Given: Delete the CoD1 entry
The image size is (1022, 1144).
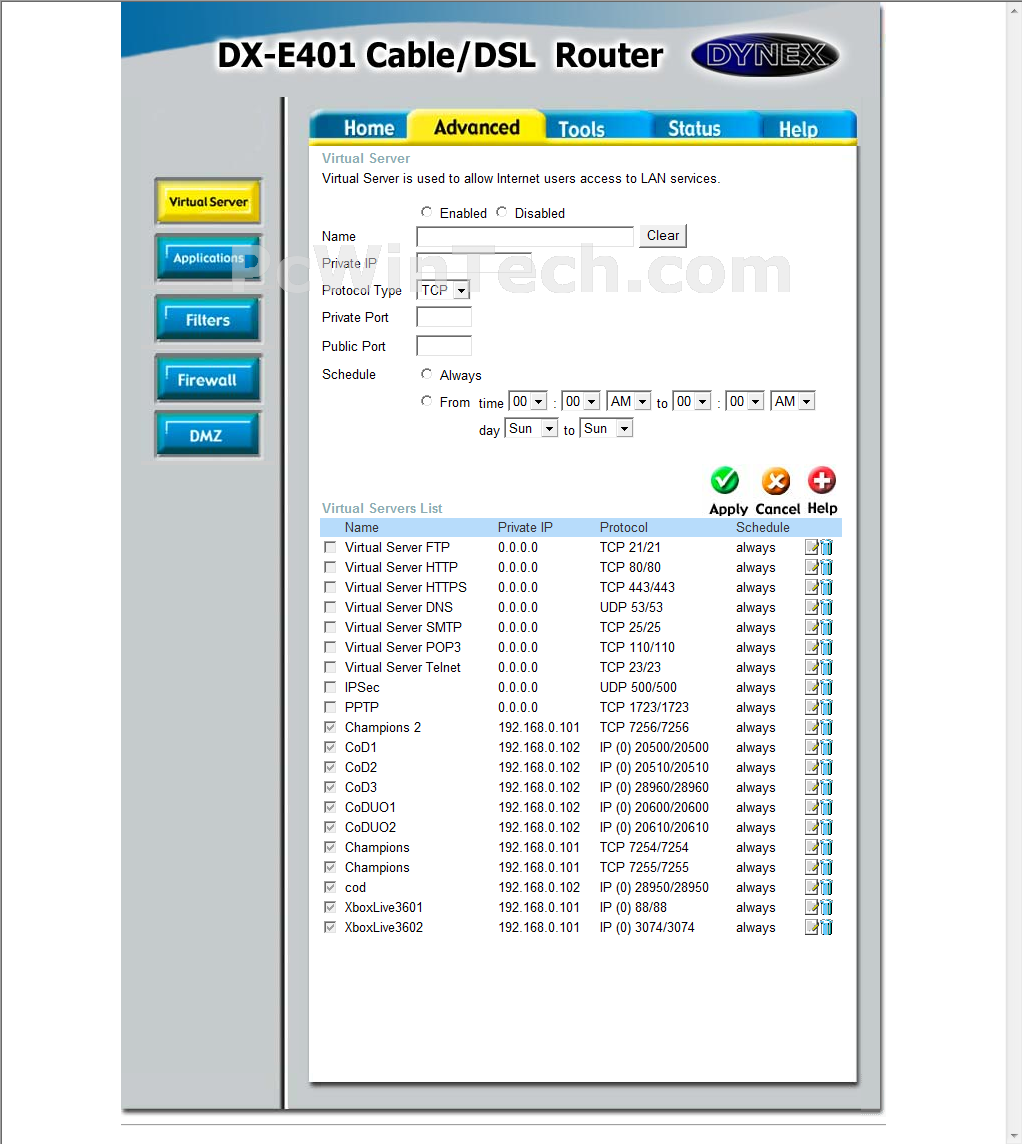Looking at the screenshot, I should tap(826, 747).
